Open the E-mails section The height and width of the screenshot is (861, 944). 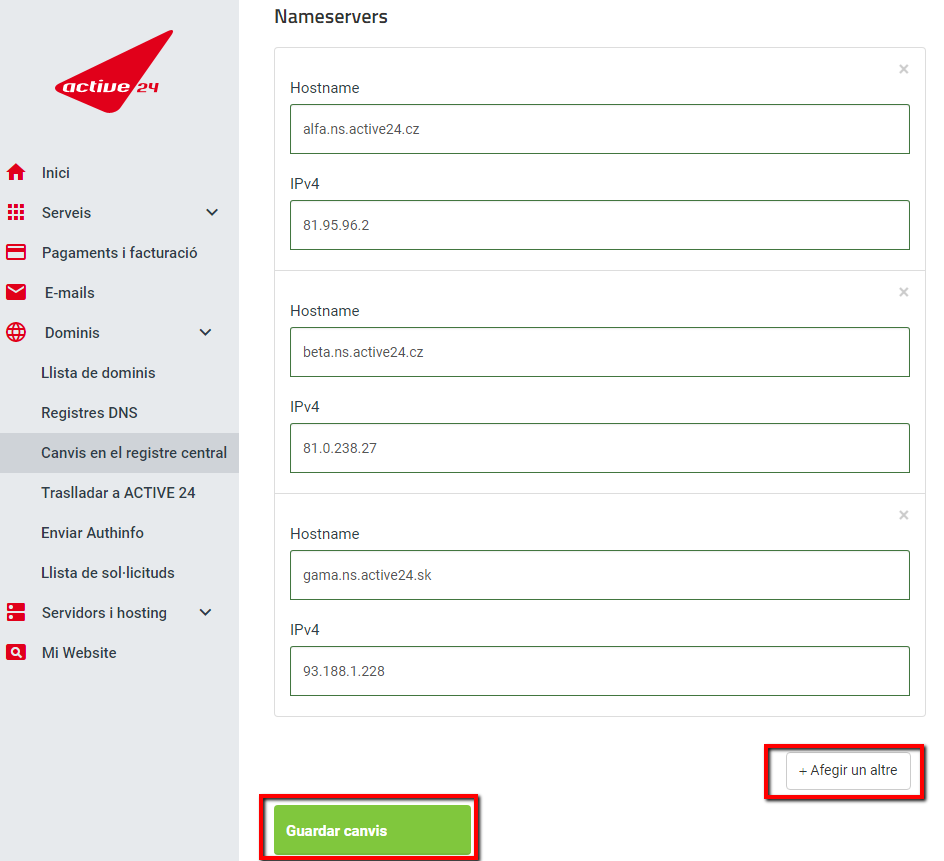coord(69,293)
